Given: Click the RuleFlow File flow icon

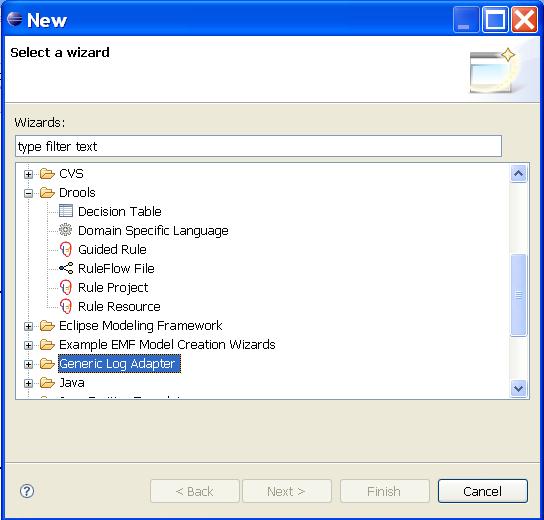Looking at the screenshot, I should point(66,268).
